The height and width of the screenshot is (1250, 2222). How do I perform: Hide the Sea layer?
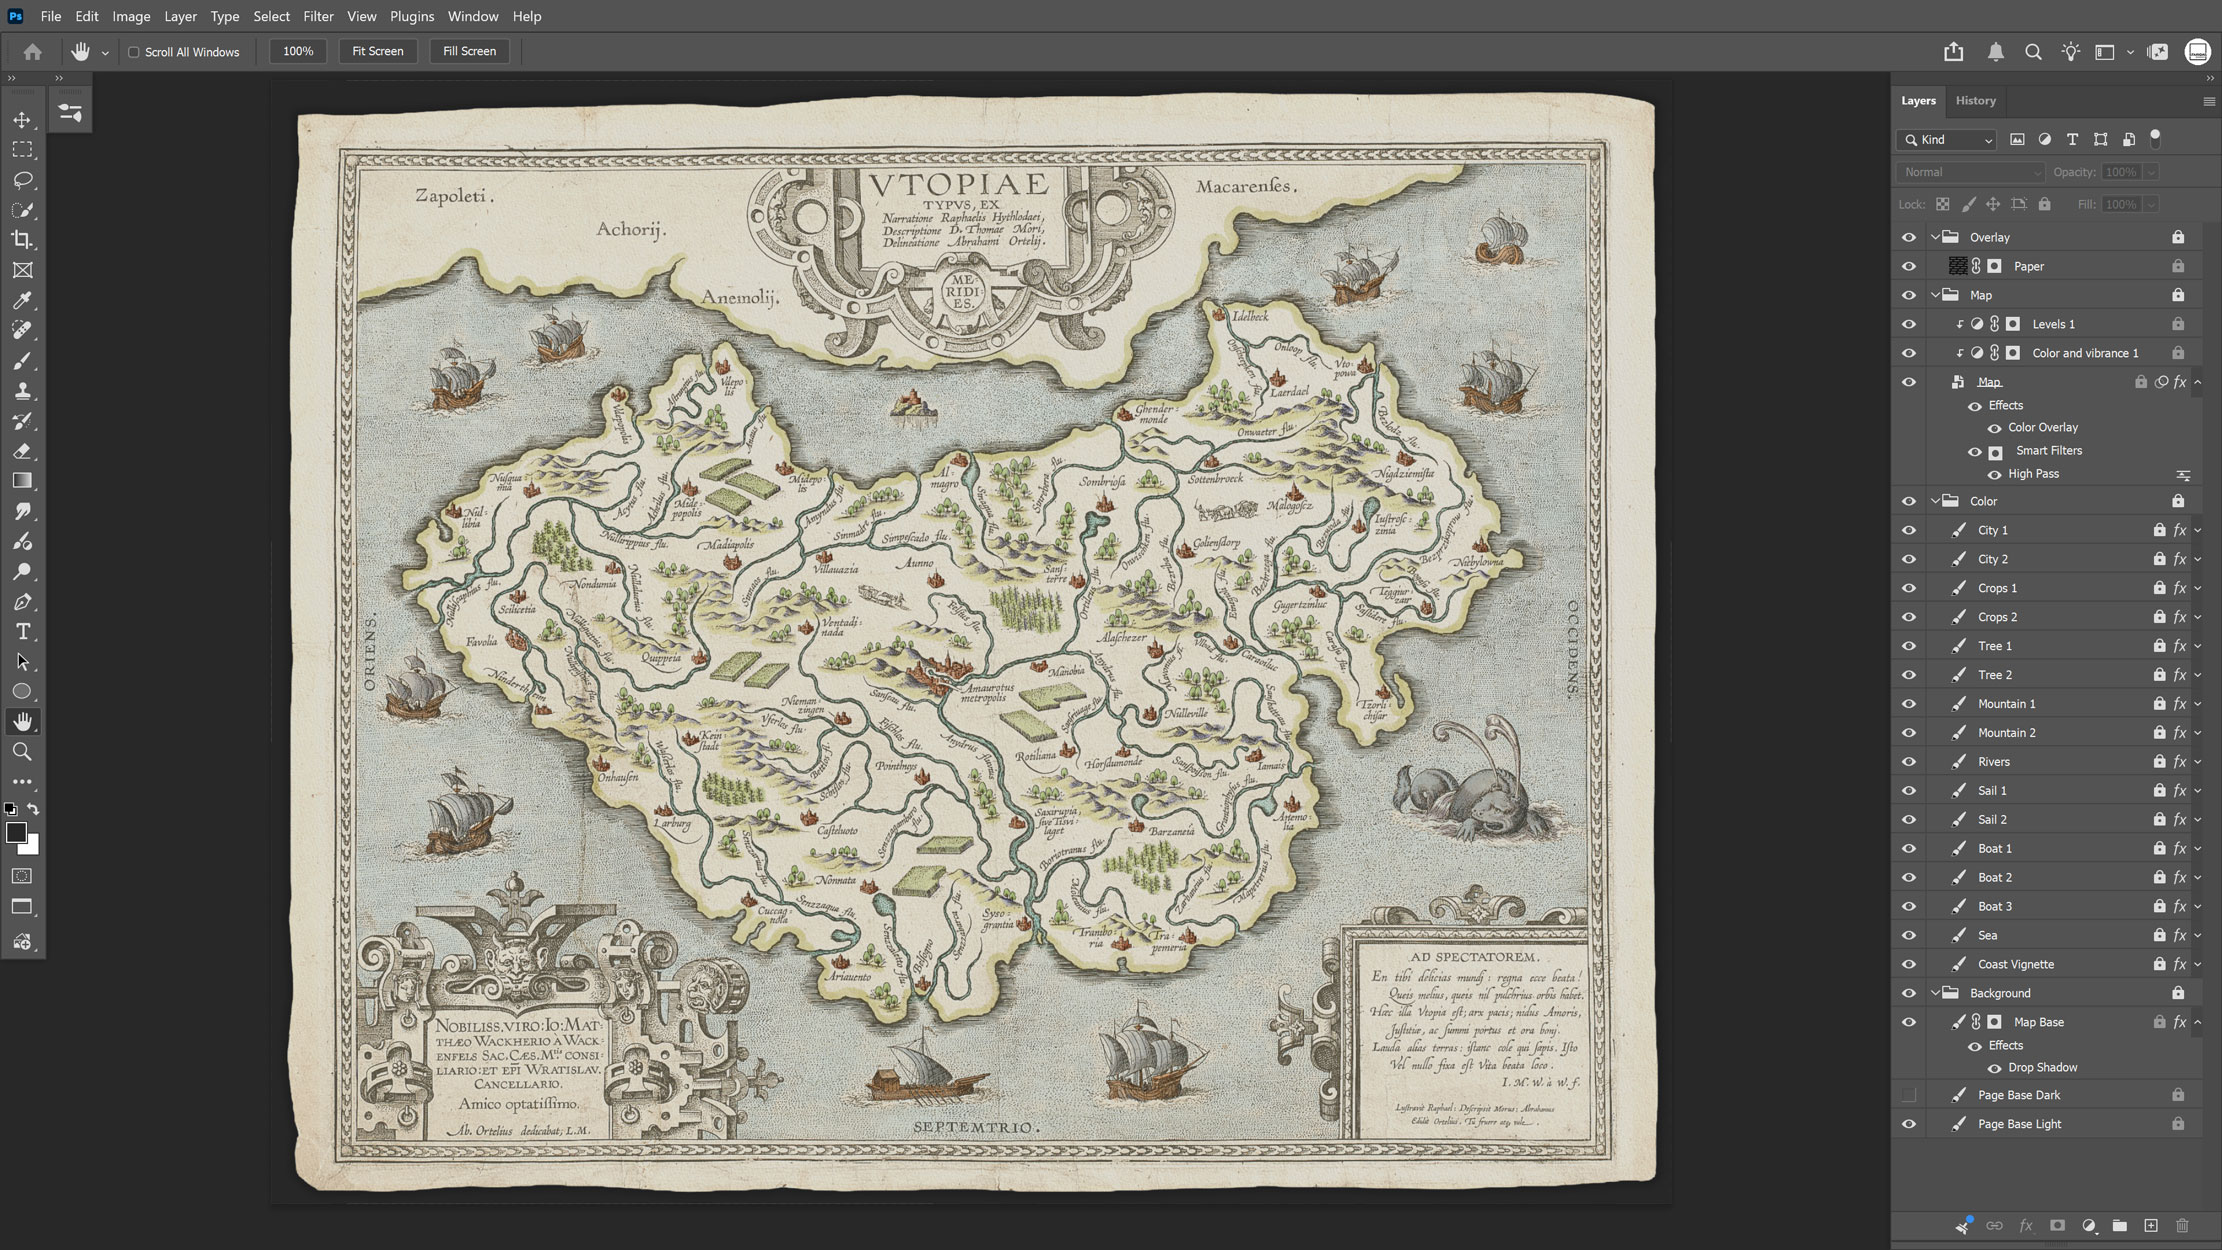click(1908, 936)
